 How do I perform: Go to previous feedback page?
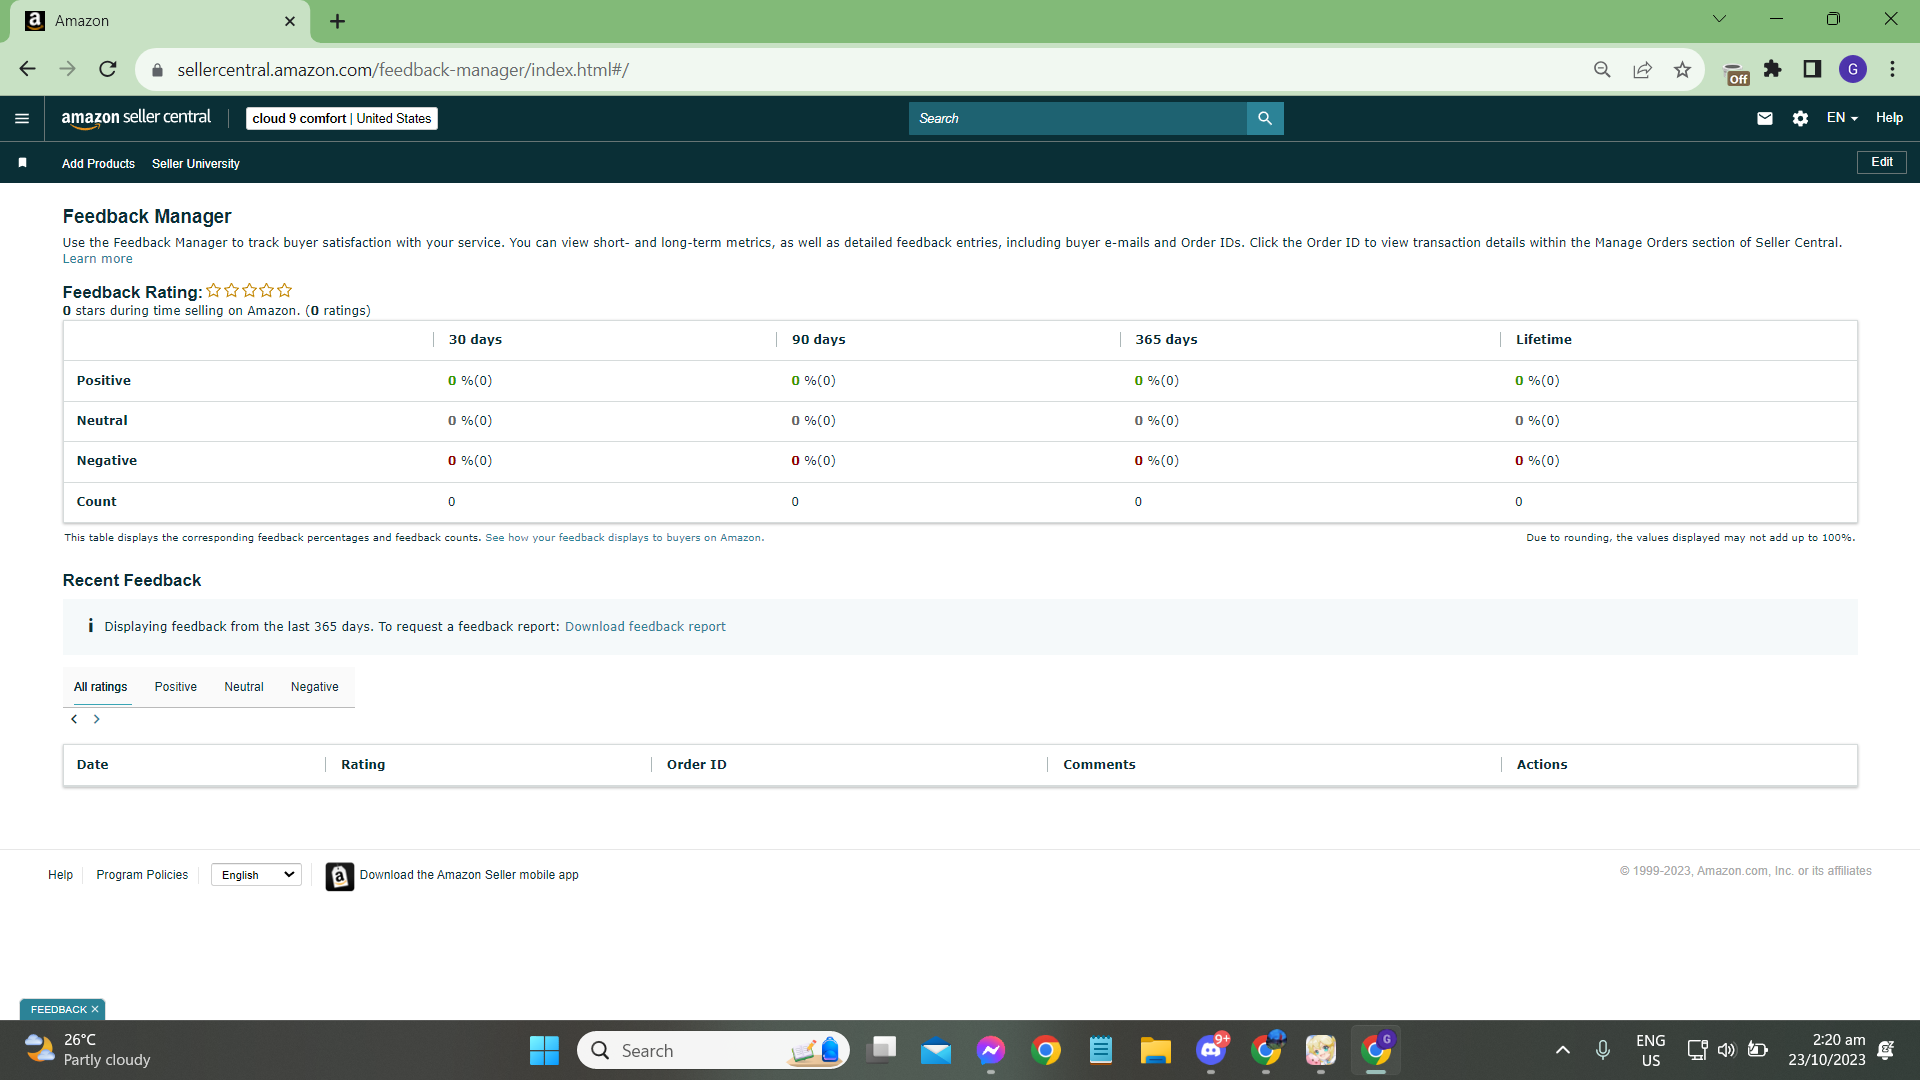coord(74,719)
